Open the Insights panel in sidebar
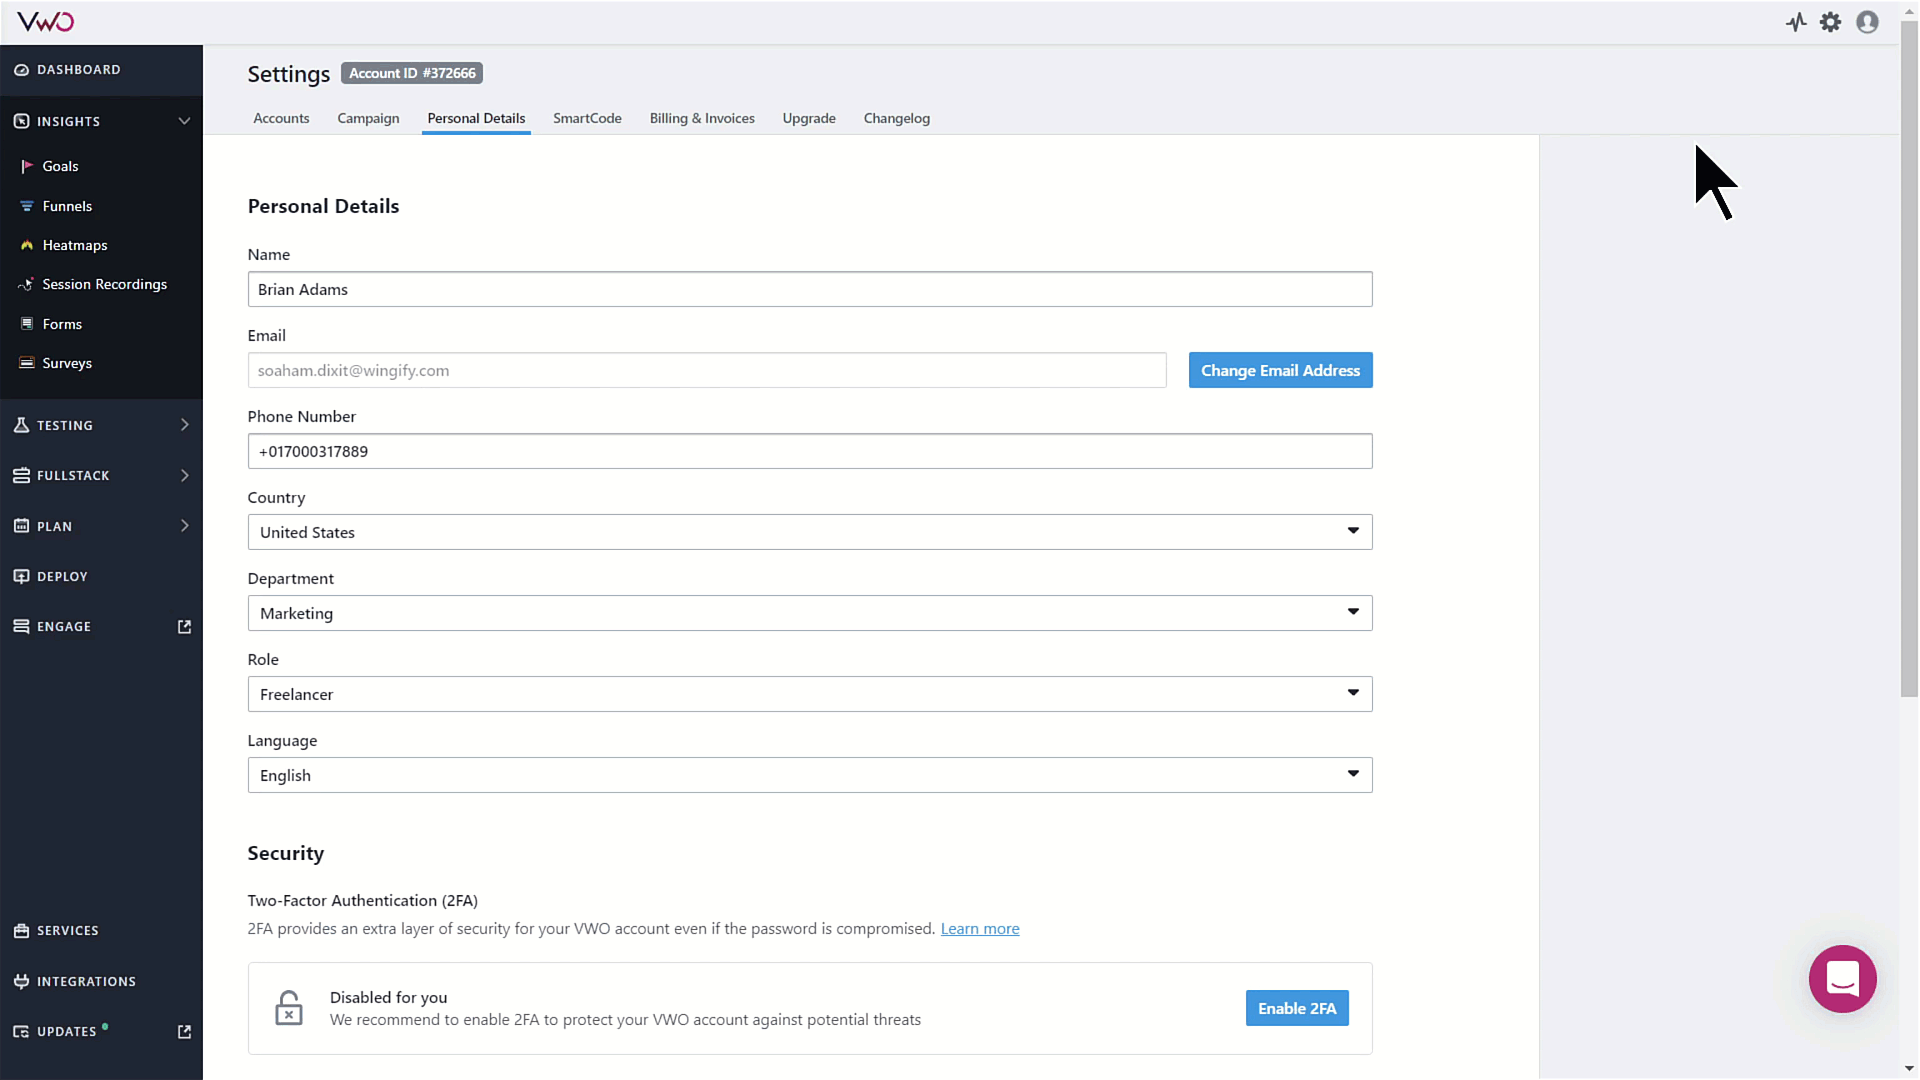Viewport: 1920px width, 1080px height. click(100, 120)
